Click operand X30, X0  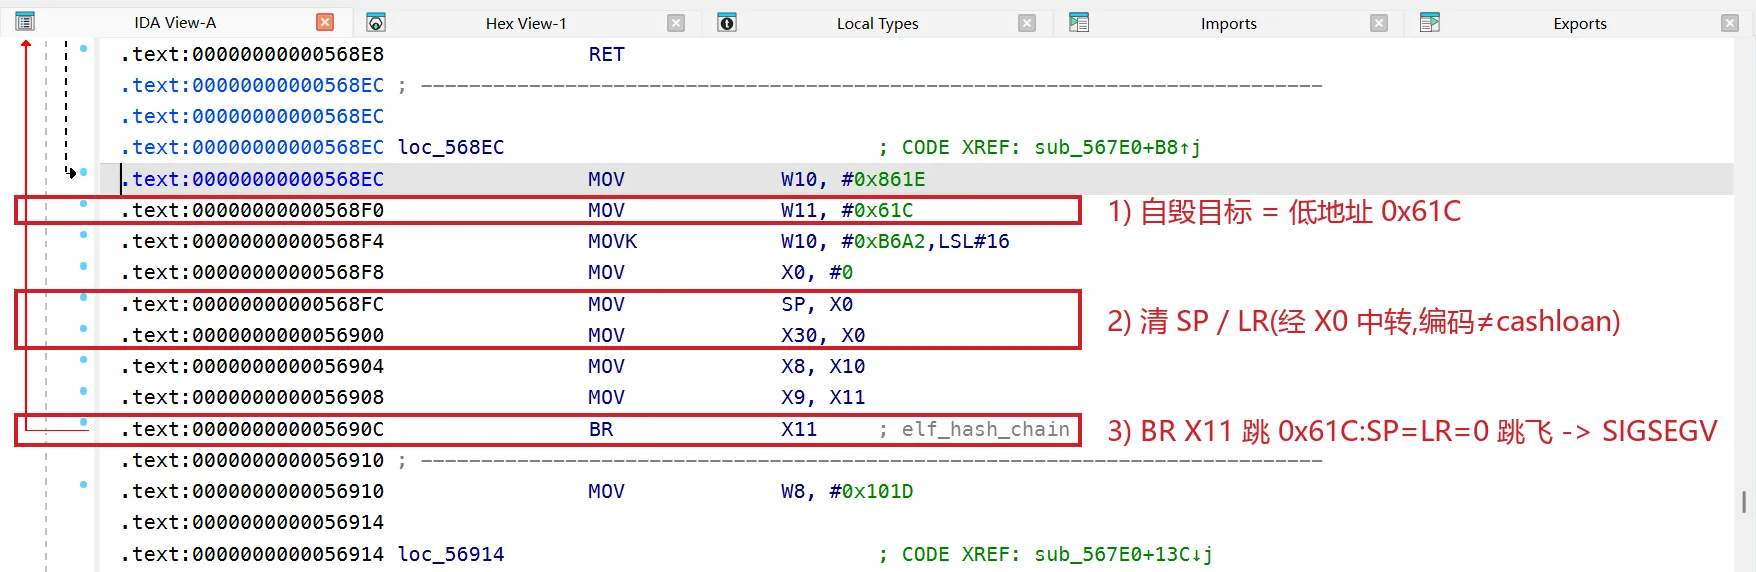click(823, 336)
